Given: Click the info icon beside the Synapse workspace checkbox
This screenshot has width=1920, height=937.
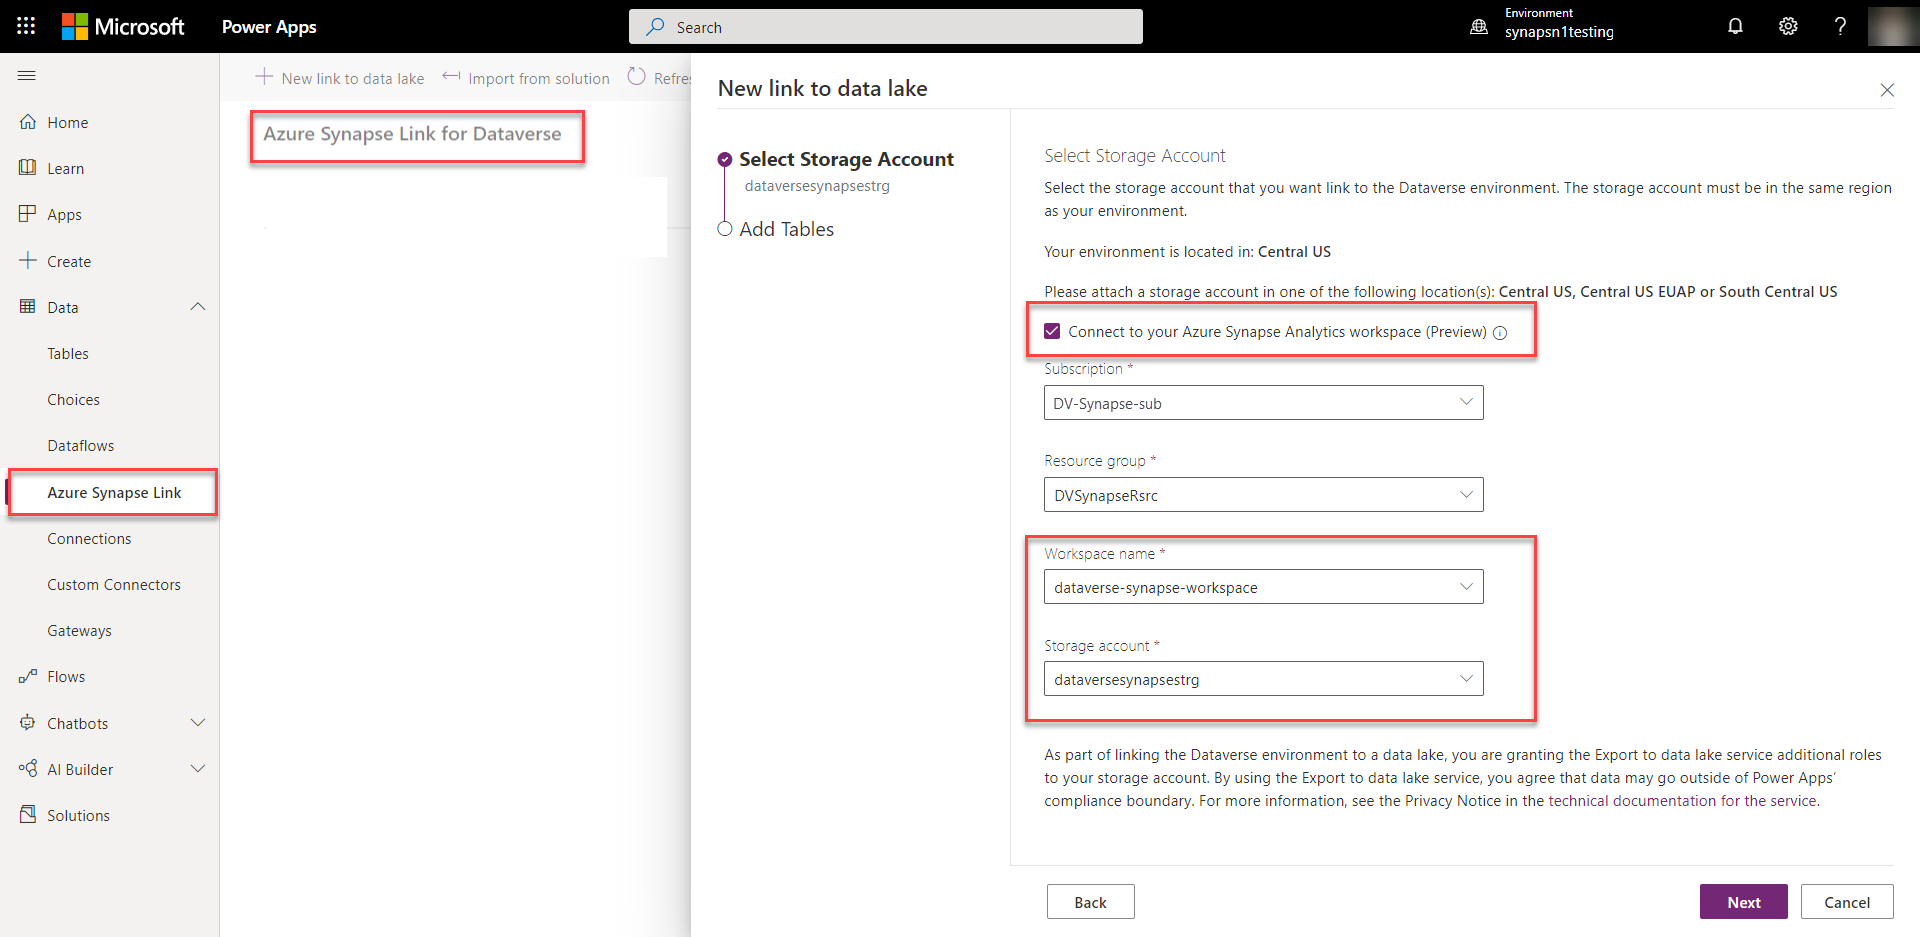Looking at the screenshot, I should coord(1500,332).
